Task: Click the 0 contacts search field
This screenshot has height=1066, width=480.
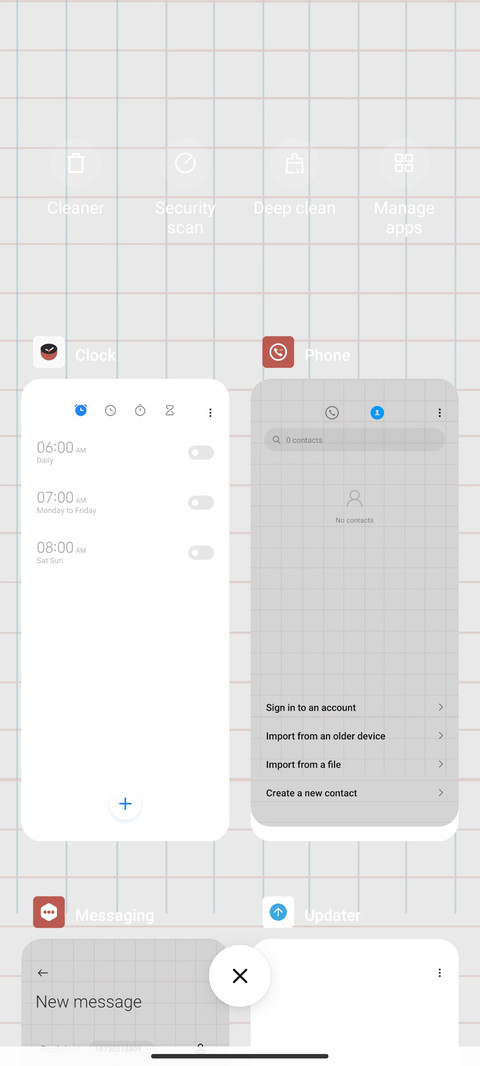Action: [x=354, y=440]
